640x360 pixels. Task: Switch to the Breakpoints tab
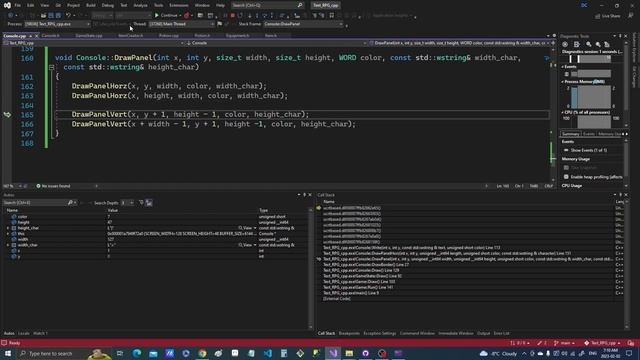coord(349,333)
